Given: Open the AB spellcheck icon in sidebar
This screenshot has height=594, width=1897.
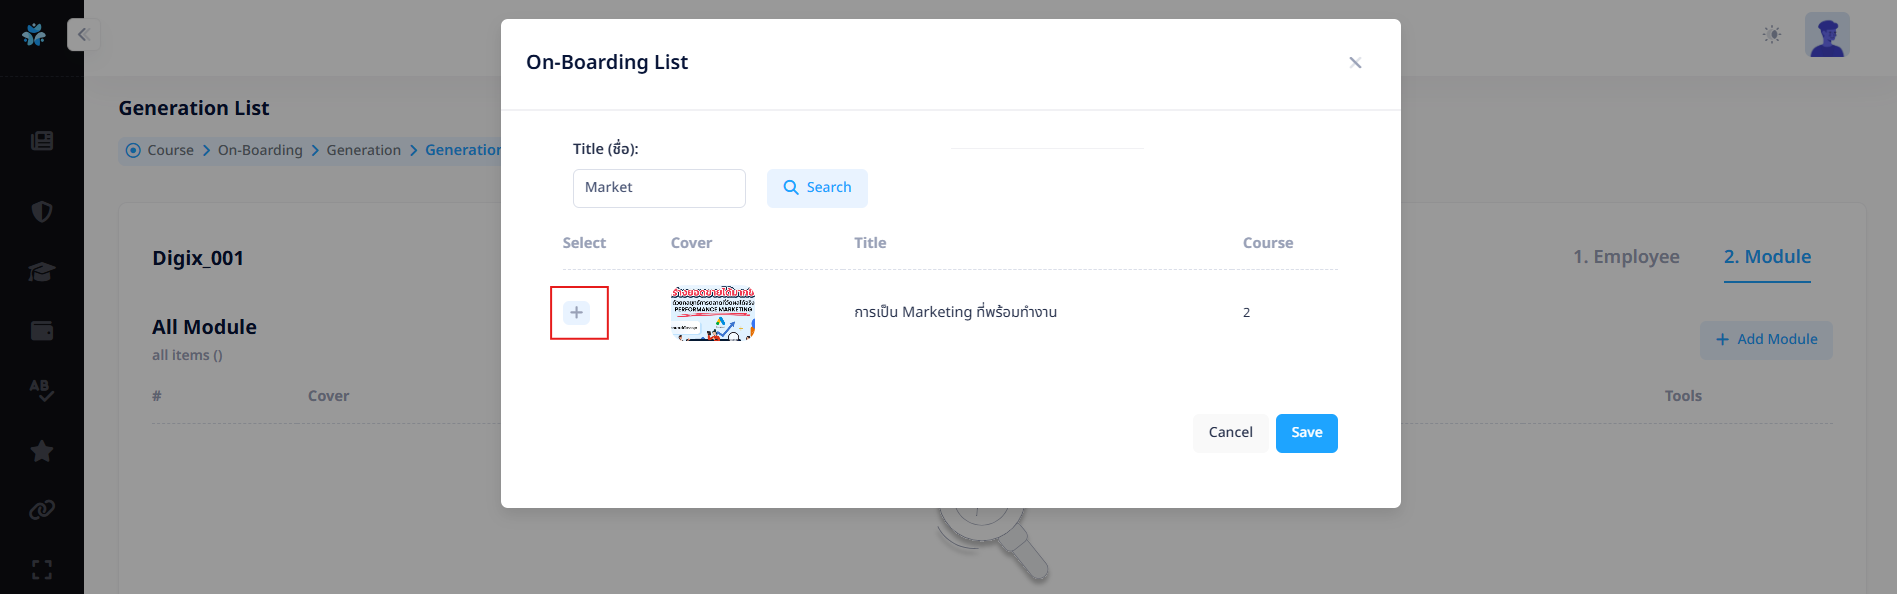Looking at the screenshot, I should (x=42, y=390).
